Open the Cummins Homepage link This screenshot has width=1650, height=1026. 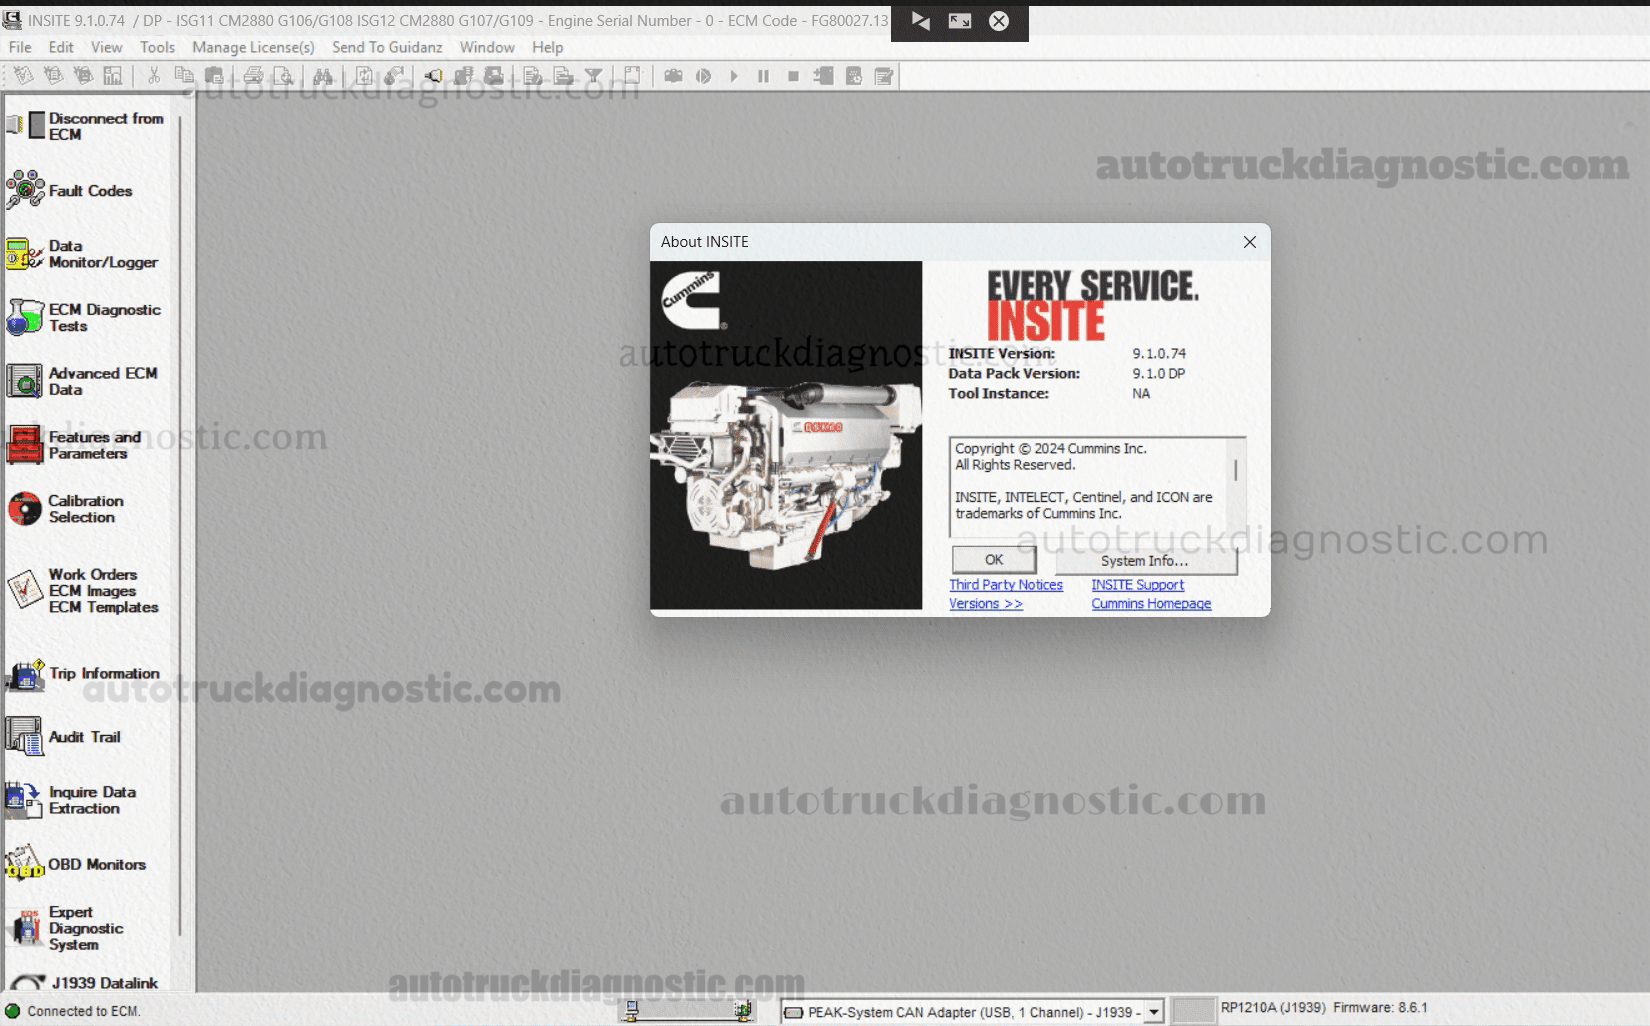[1150, 604]
